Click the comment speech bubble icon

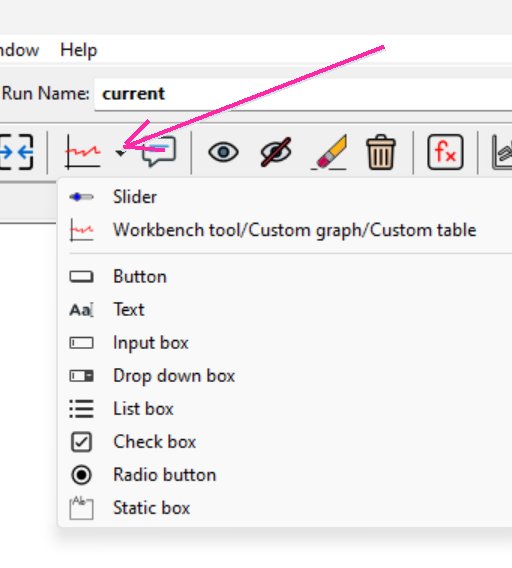159,151
